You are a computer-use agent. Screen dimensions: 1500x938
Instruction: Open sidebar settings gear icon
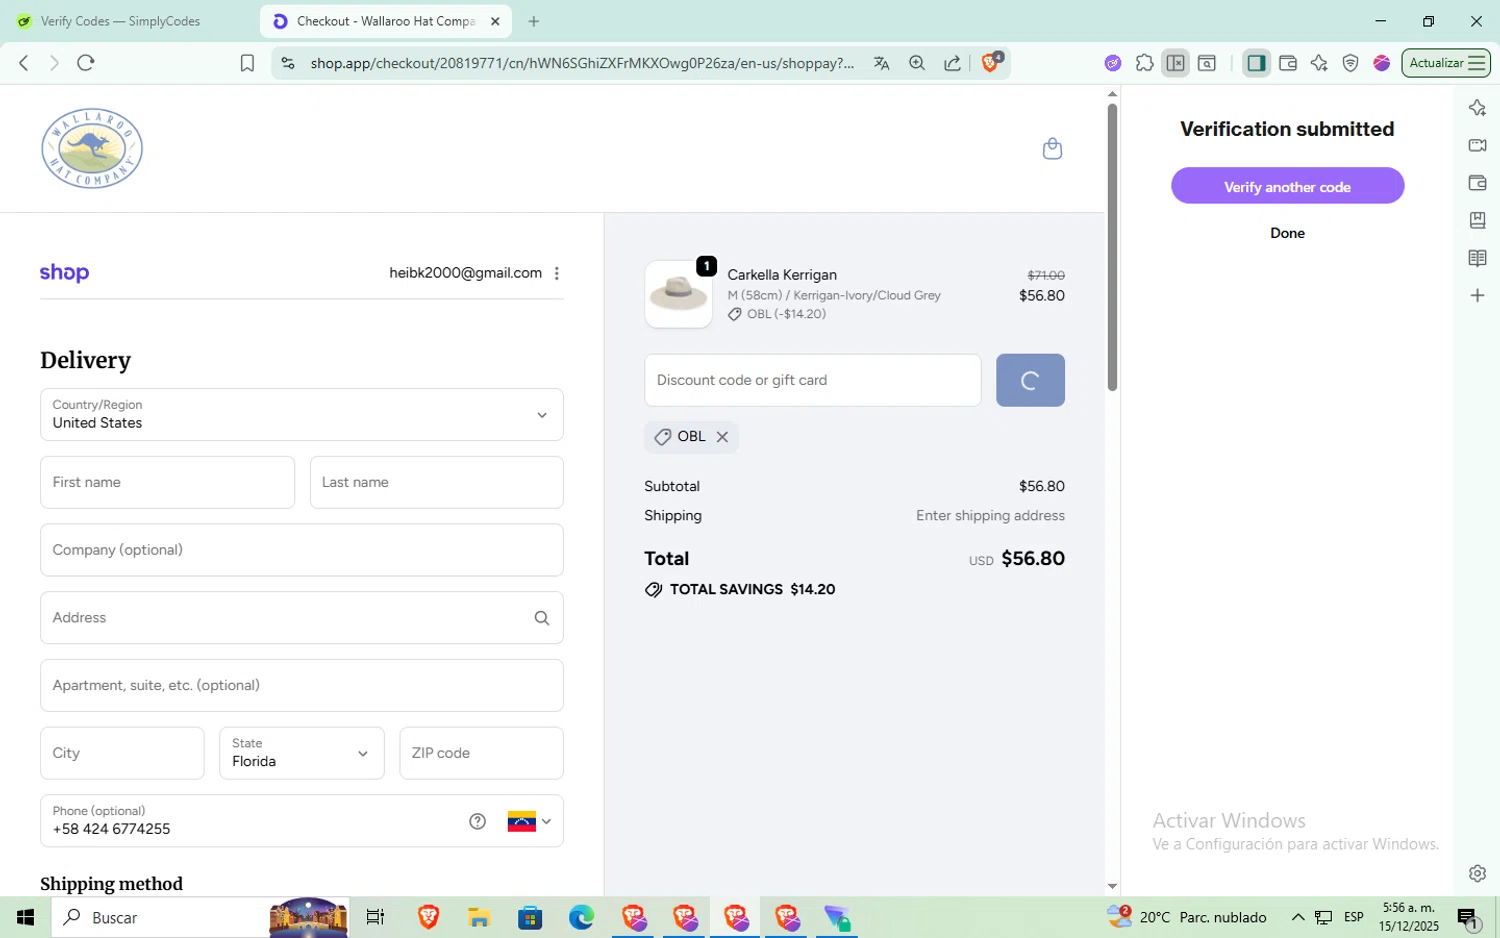(x=1477, y=873)
